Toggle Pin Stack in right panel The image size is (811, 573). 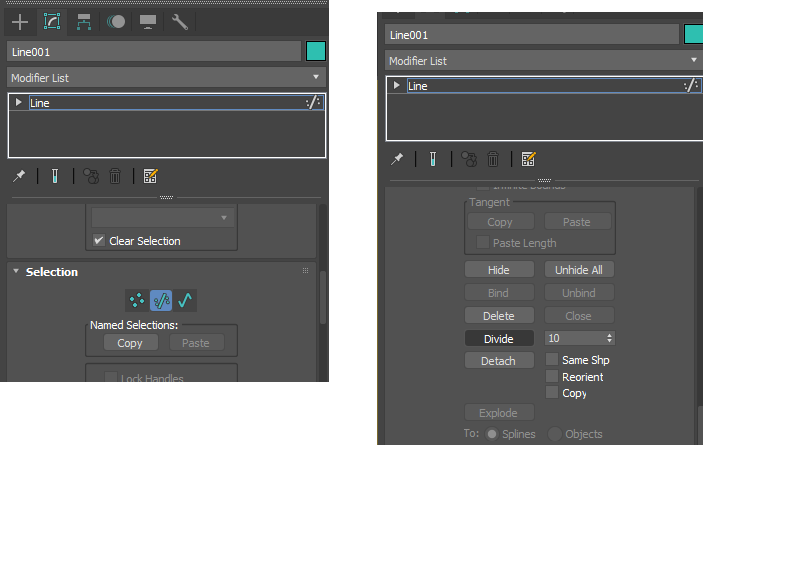[397, 159]
